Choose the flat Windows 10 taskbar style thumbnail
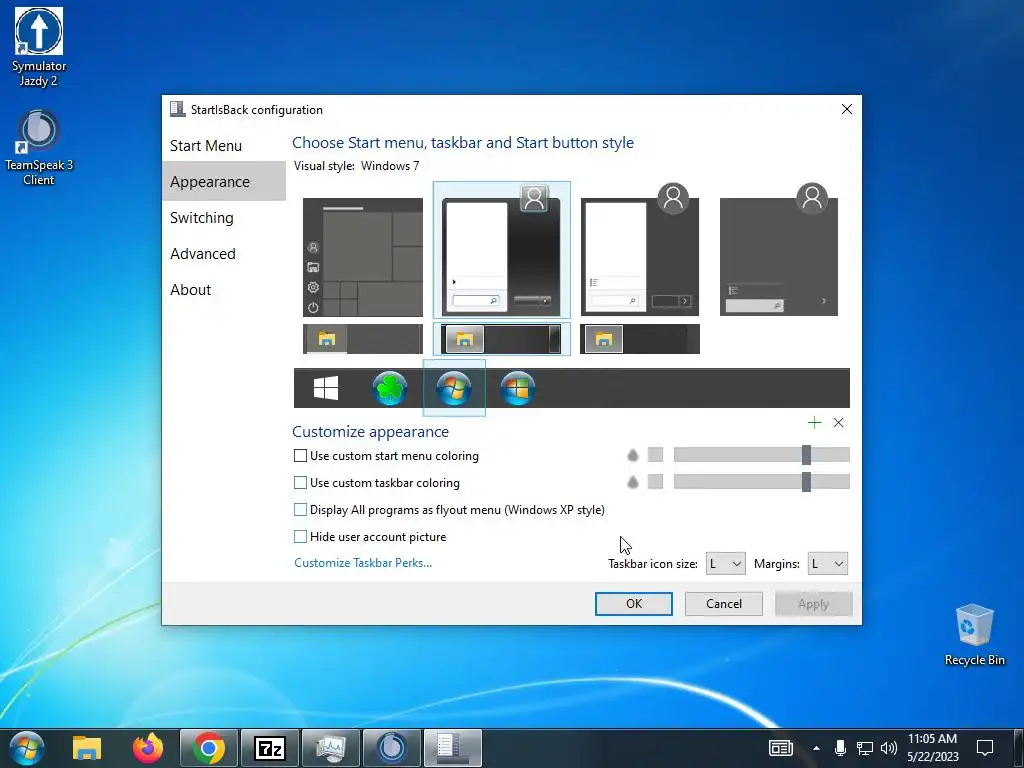Viewport: 1024px width, 768px height. pos(363,339)
